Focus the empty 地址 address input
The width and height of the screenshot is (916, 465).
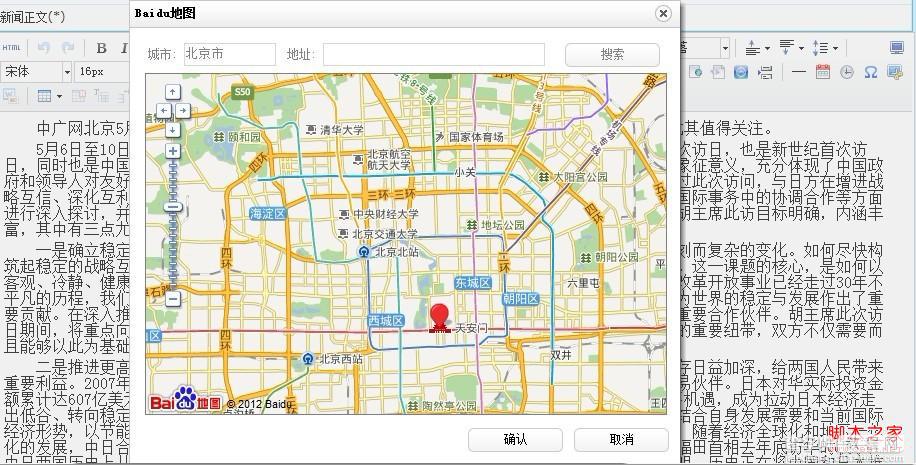(x=434, y=54)
